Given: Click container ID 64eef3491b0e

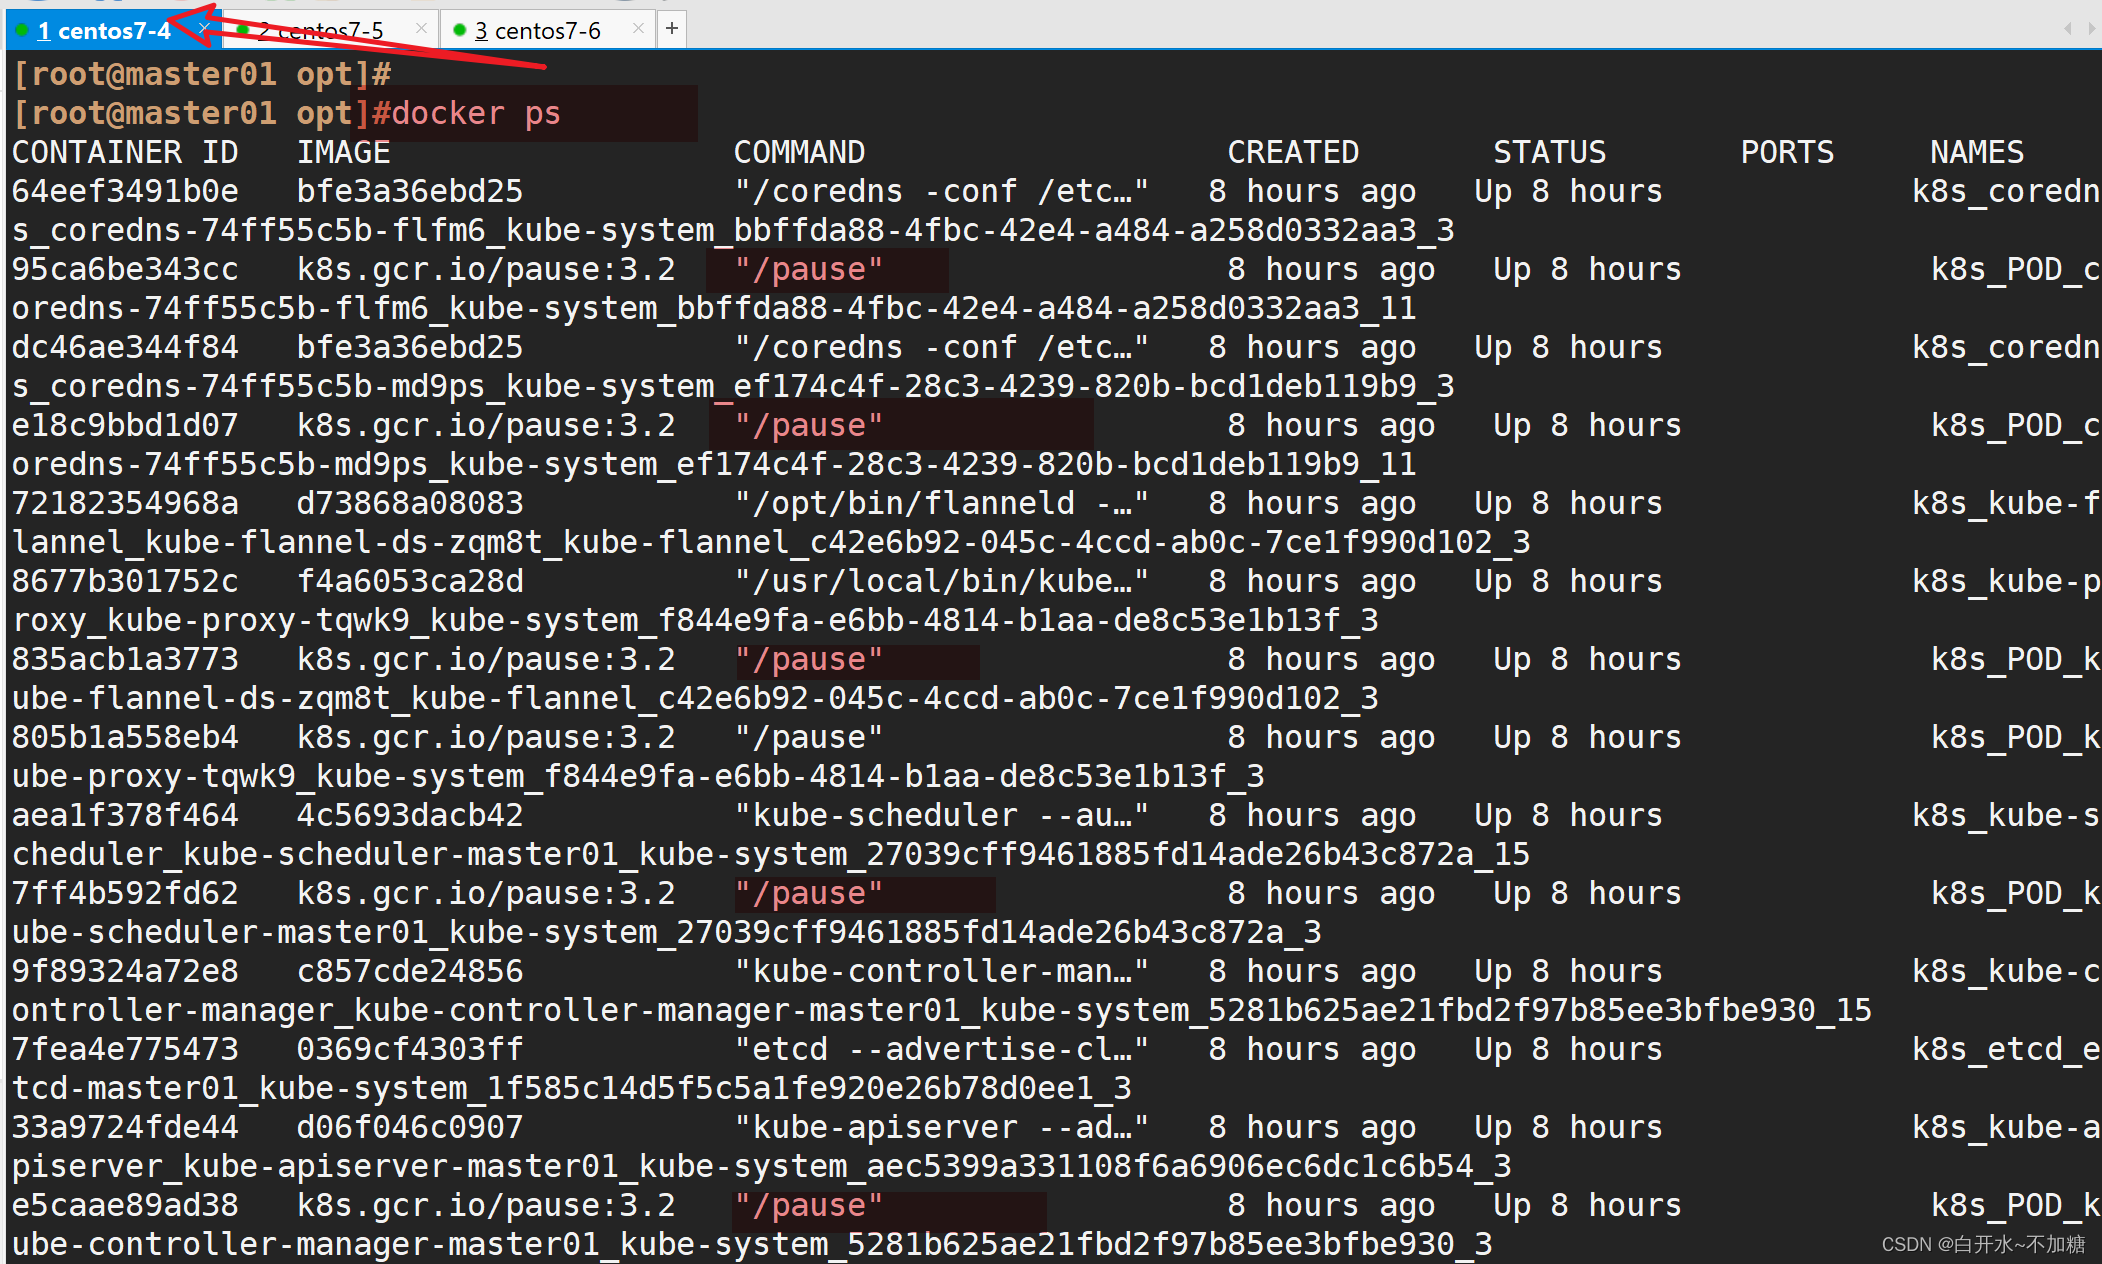Looking at the screenshot, I should pos(124,191).
